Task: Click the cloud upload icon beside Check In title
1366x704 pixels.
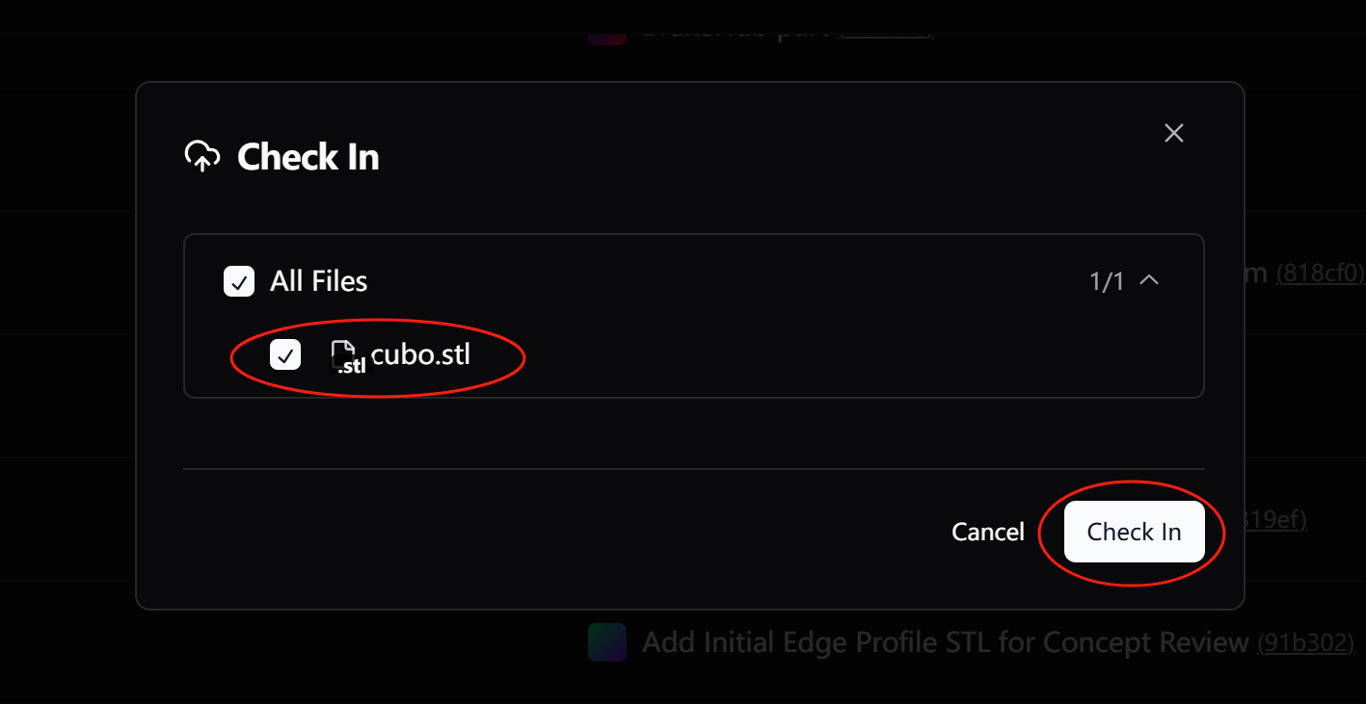Action: coord(202,156)
